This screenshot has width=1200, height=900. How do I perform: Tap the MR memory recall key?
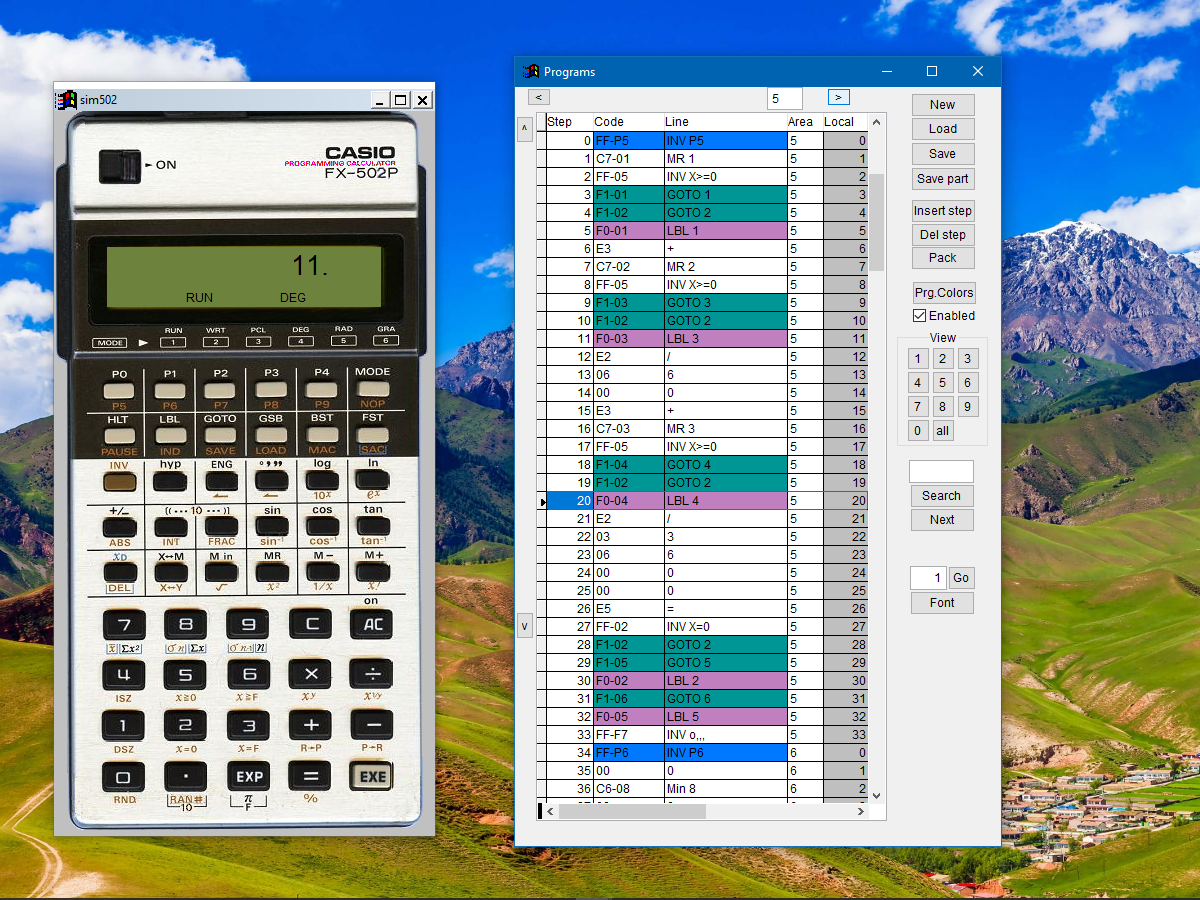click(271, 573)
